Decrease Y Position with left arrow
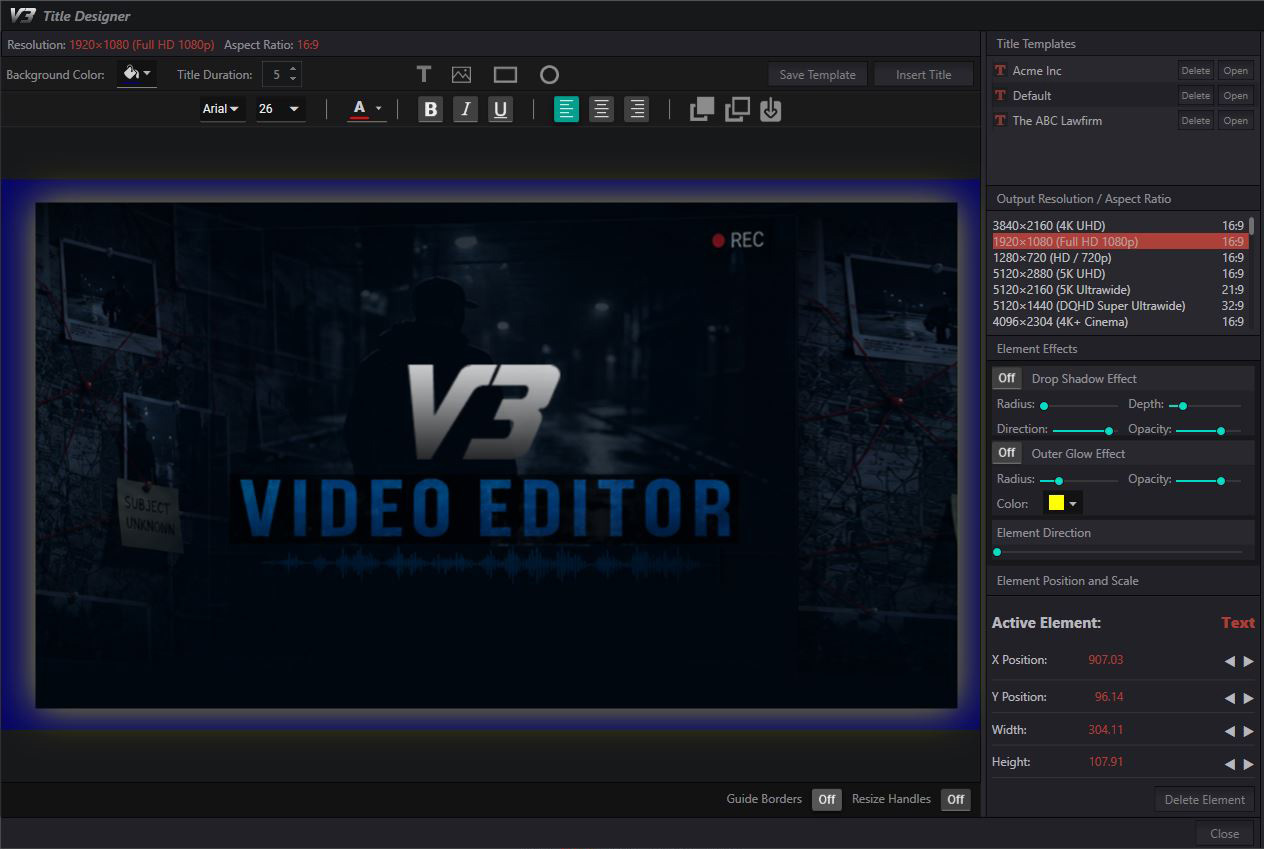The height and width of the screenshot is (849, 1264). click(1230, 698)
